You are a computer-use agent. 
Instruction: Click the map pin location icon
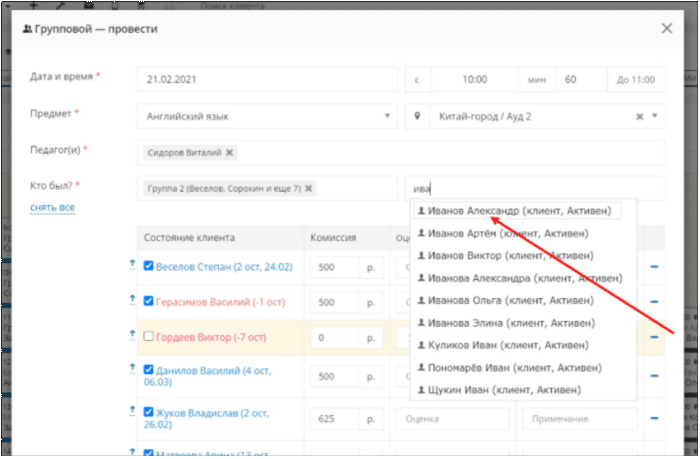[x=417, y=116]
